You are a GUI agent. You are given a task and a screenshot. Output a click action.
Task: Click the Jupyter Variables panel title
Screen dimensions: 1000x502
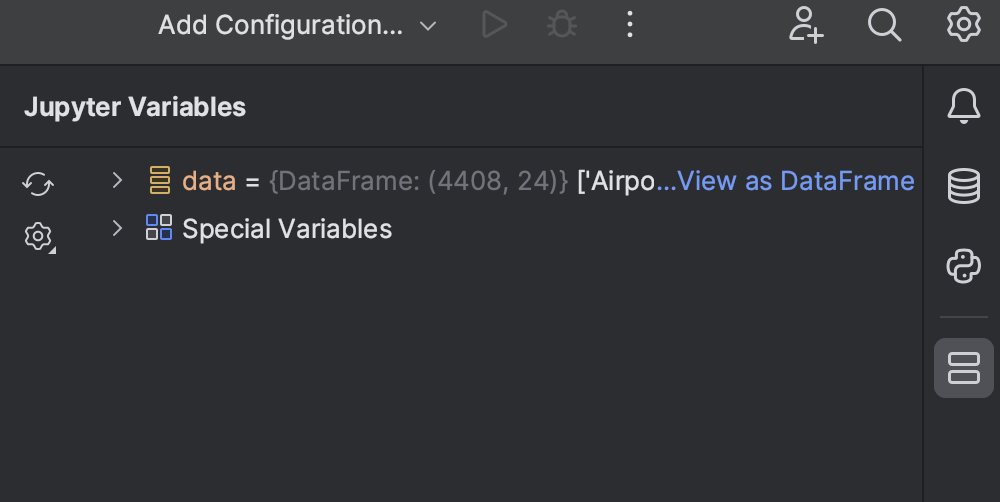tap(135, 107)
